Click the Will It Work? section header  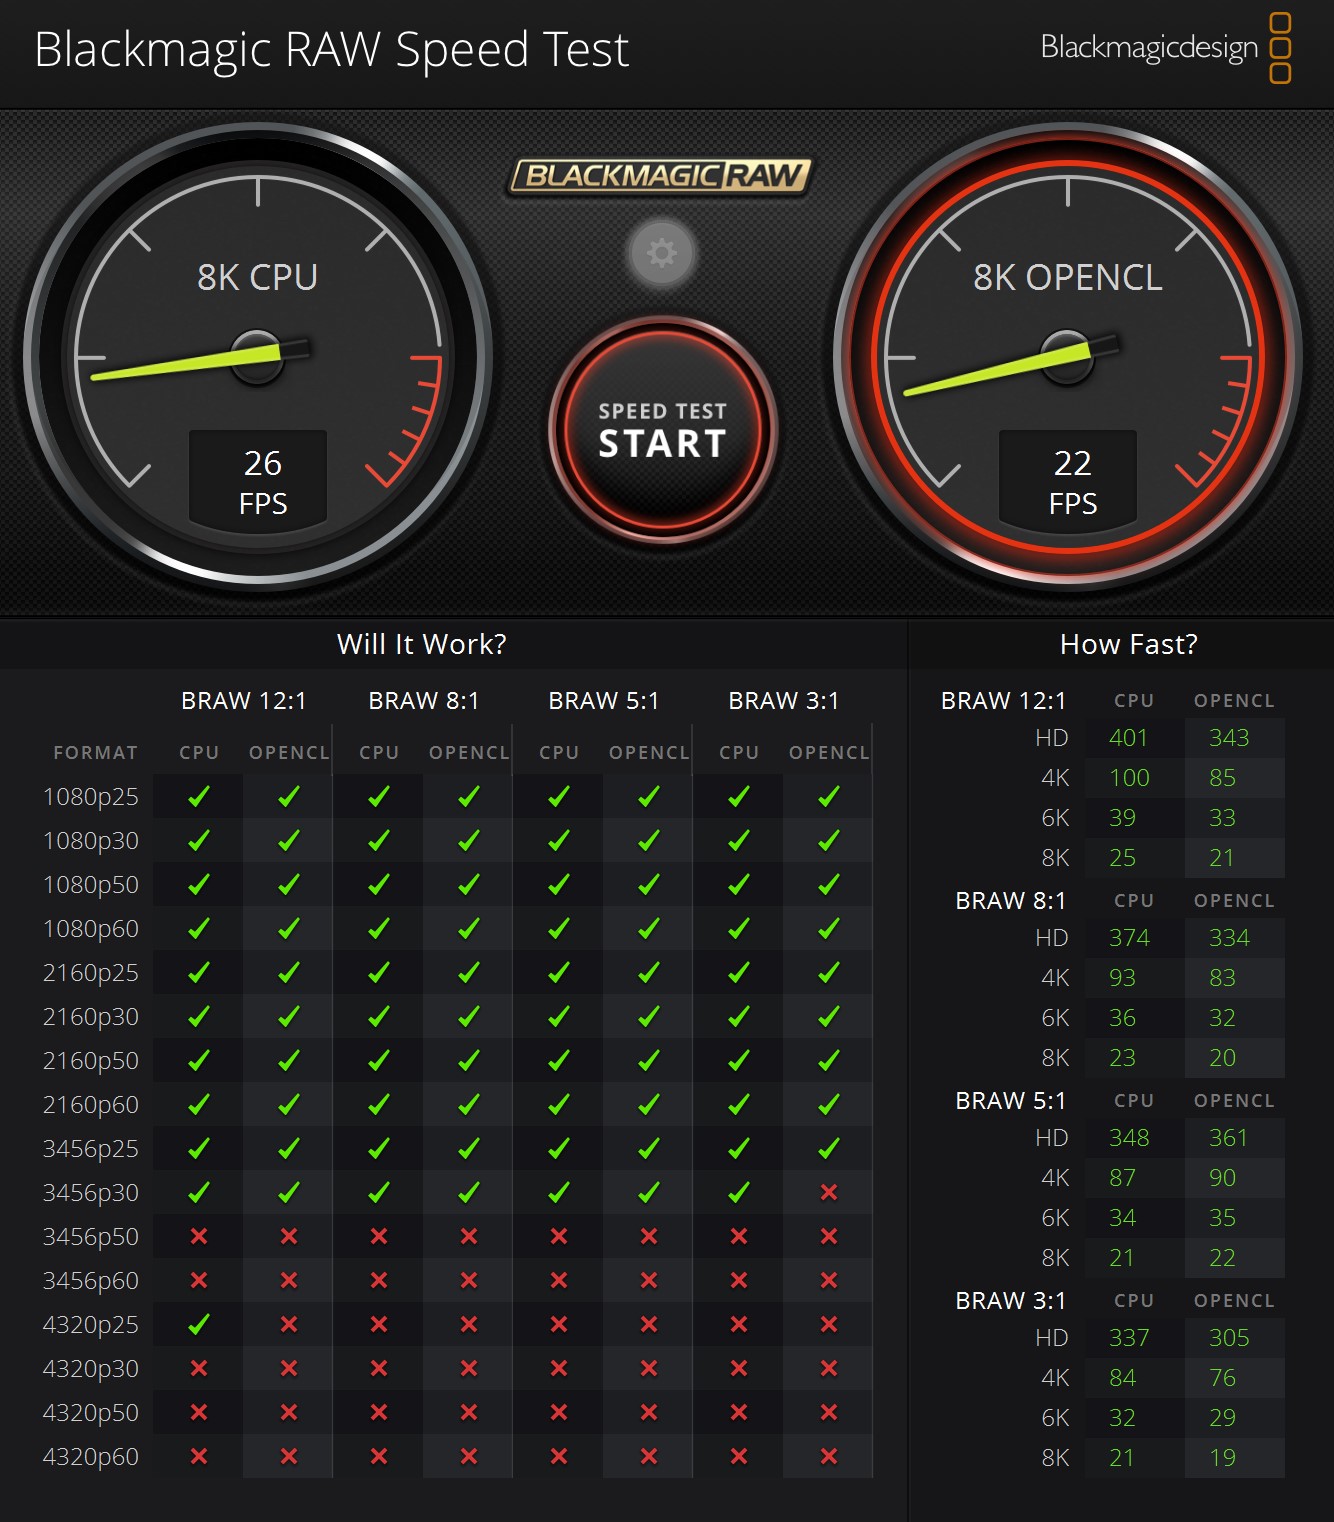(421, 644)
